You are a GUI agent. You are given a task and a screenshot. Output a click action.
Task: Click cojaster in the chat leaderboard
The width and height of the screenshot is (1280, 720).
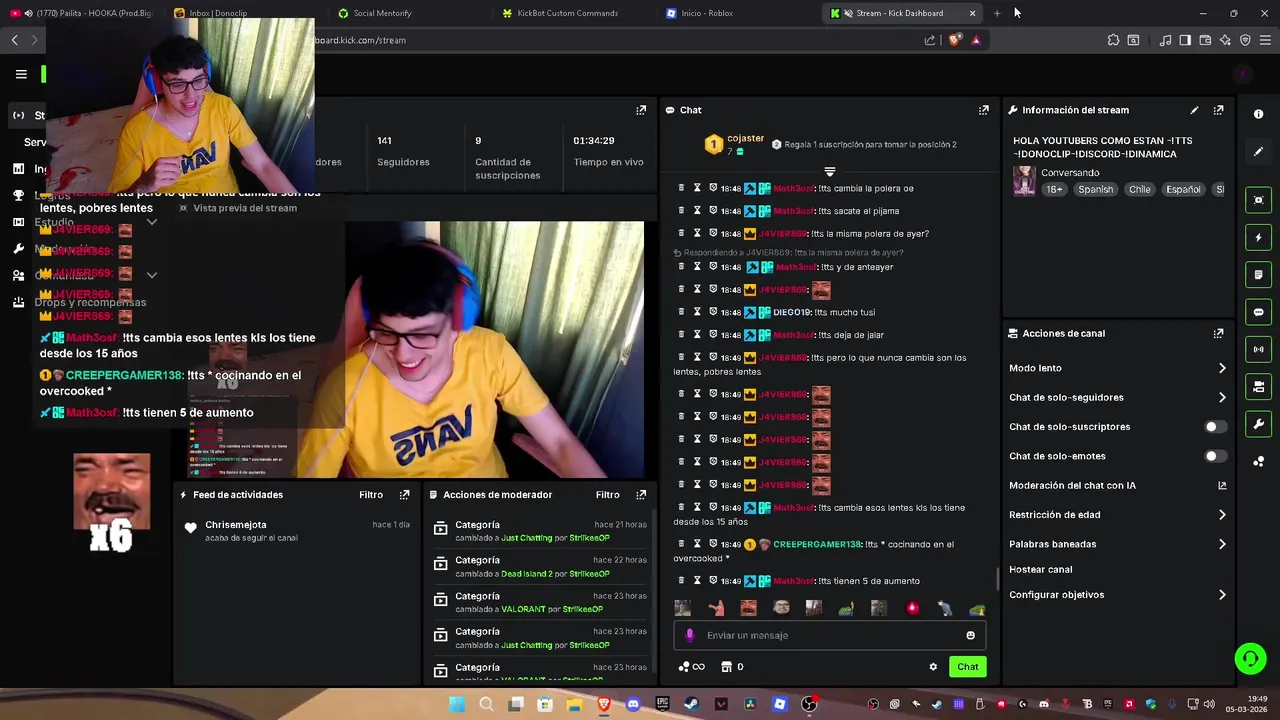pyautogui.click(x=746, y=138)
